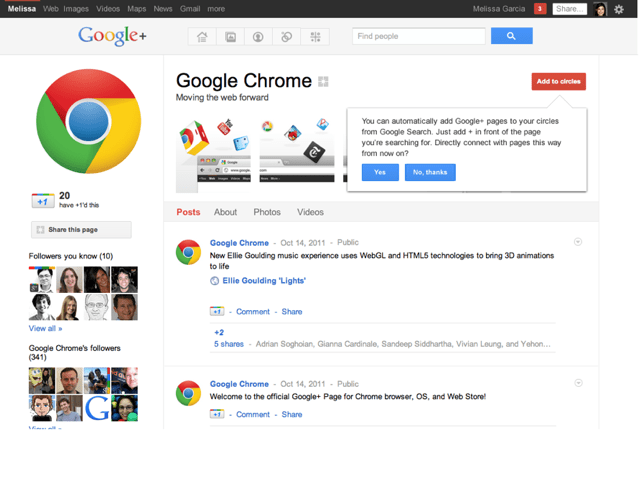This screenshot has height=481, width=639.
Task: Click Google Chrome author name on first post
Action: 239,243
